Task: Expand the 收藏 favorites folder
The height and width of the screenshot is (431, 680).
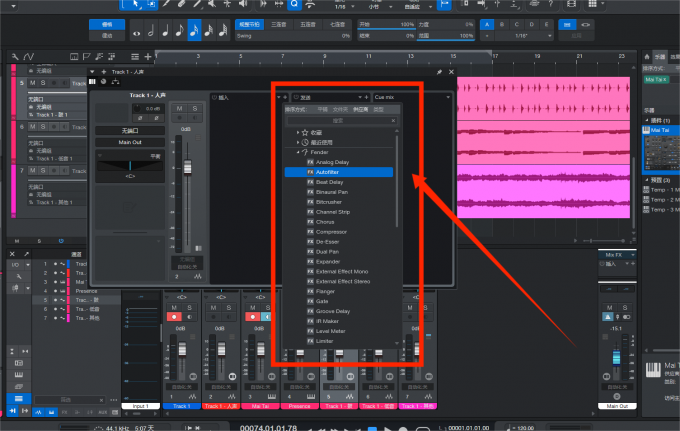Action: 298,132
